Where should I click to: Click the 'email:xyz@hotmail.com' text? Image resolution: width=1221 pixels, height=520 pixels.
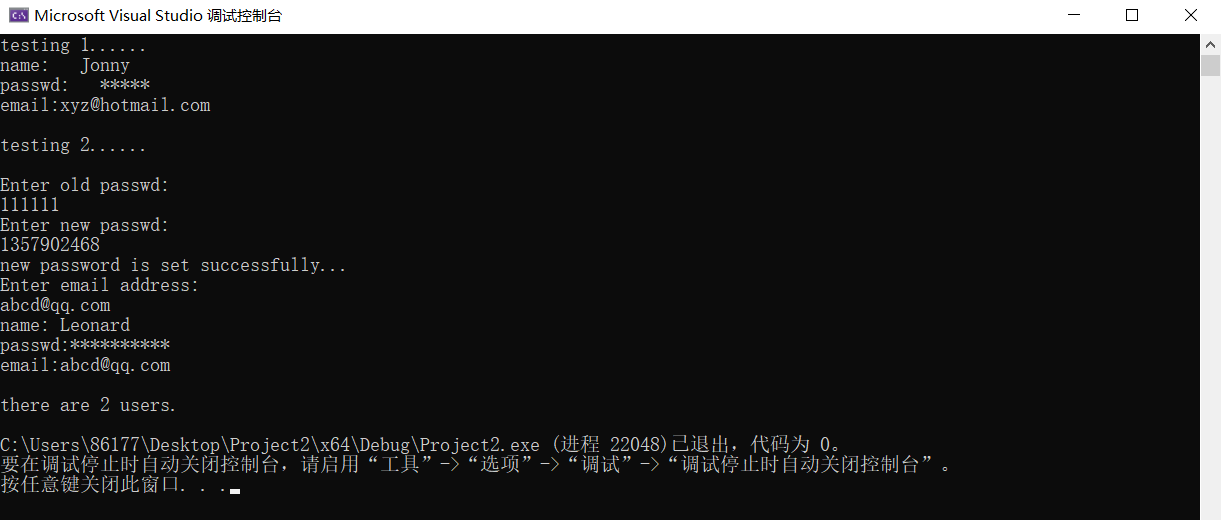(105, 105)
